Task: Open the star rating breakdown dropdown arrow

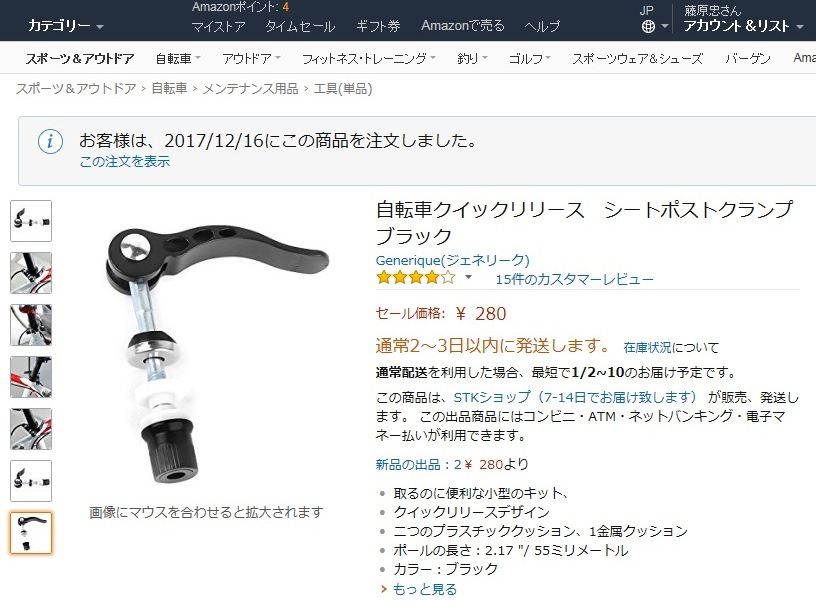Action: (x=468, y=277)
